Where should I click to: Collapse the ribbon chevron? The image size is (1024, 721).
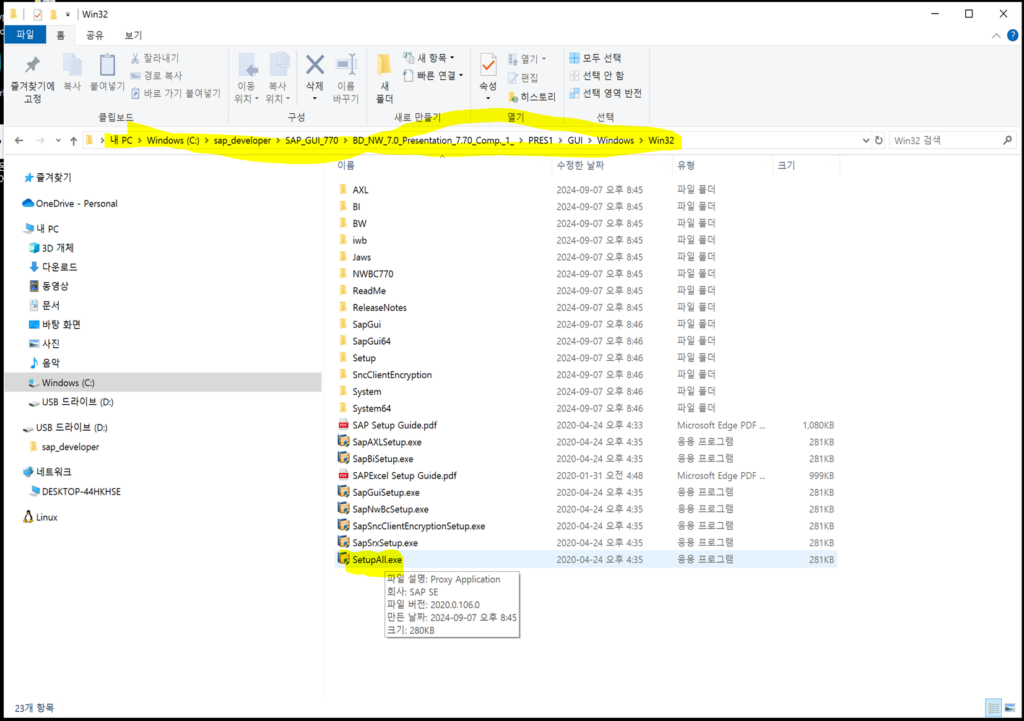point(996,36)
